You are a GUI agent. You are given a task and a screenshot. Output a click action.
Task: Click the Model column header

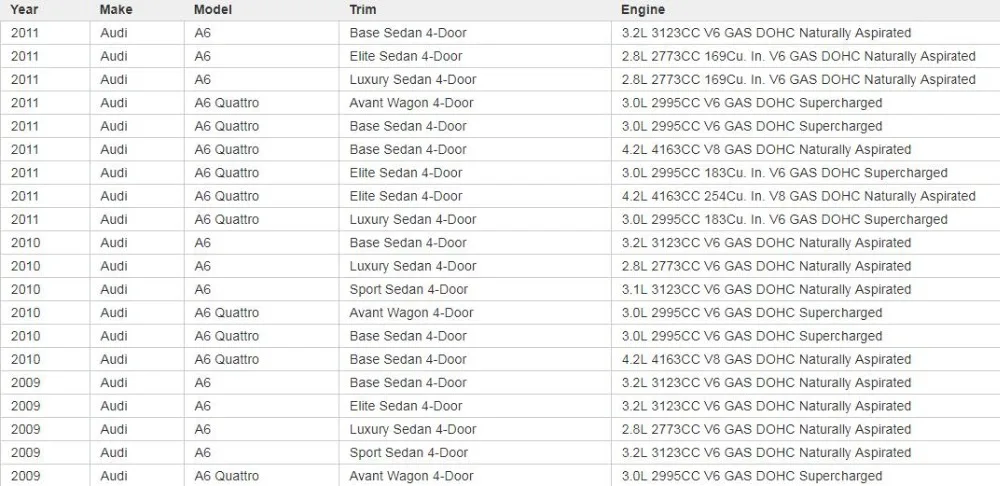[261, 10]
